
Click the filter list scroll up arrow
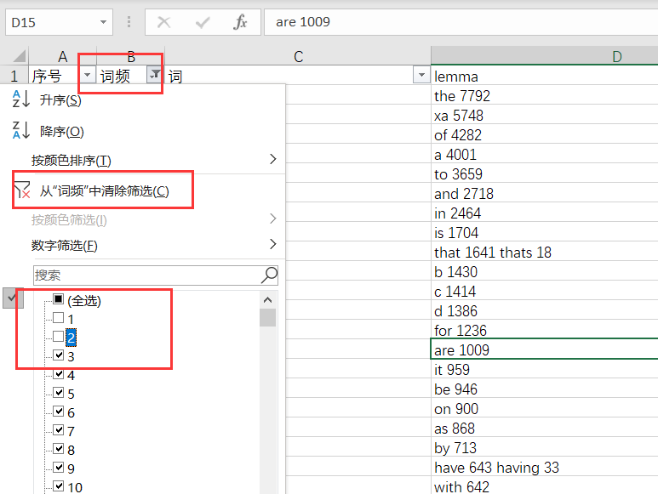tap(268, 300)
